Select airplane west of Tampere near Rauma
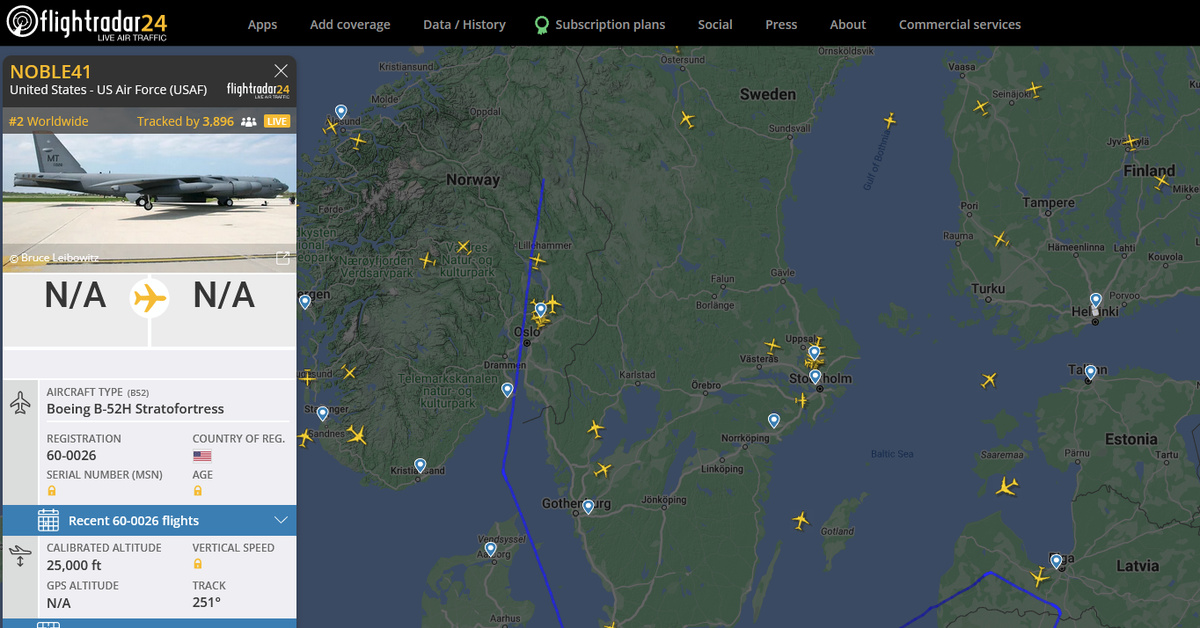 pos(1000,239)
